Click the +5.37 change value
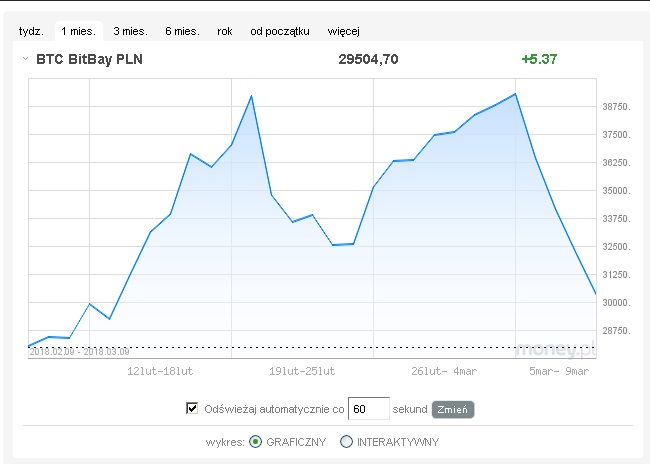650x464 pixels. [539, 59]
